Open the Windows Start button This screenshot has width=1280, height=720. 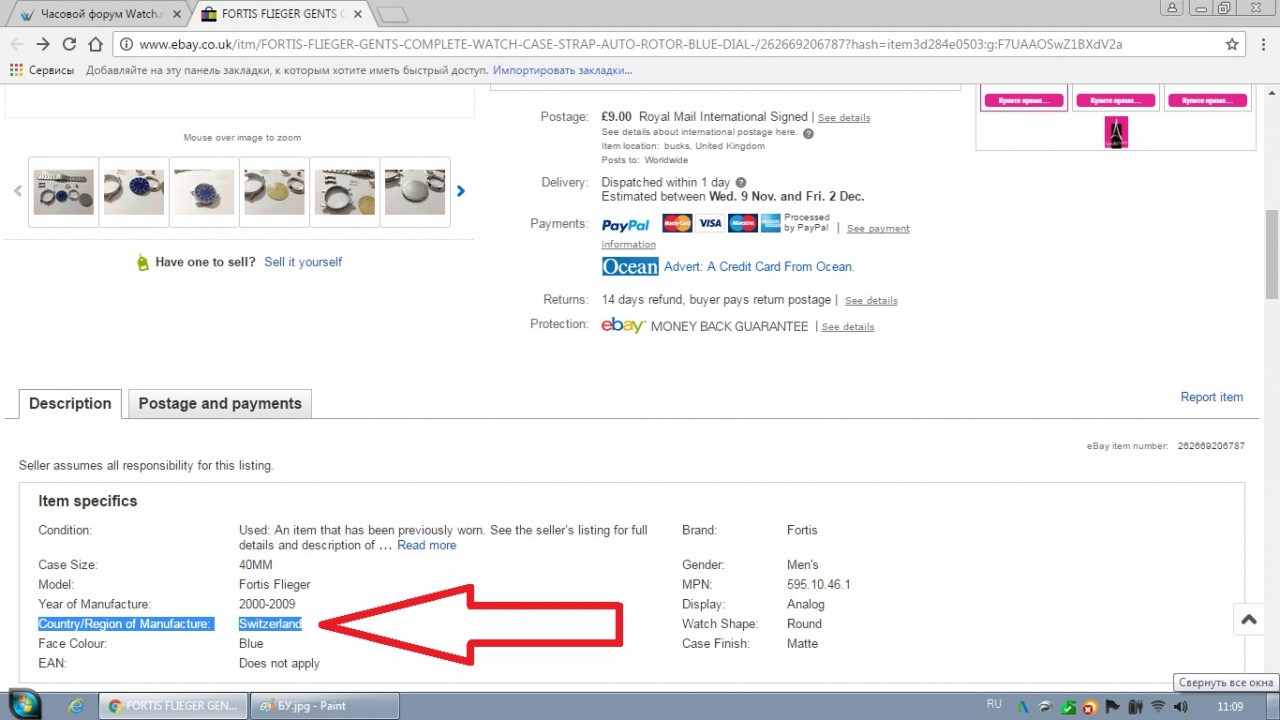tap(22, 704)
